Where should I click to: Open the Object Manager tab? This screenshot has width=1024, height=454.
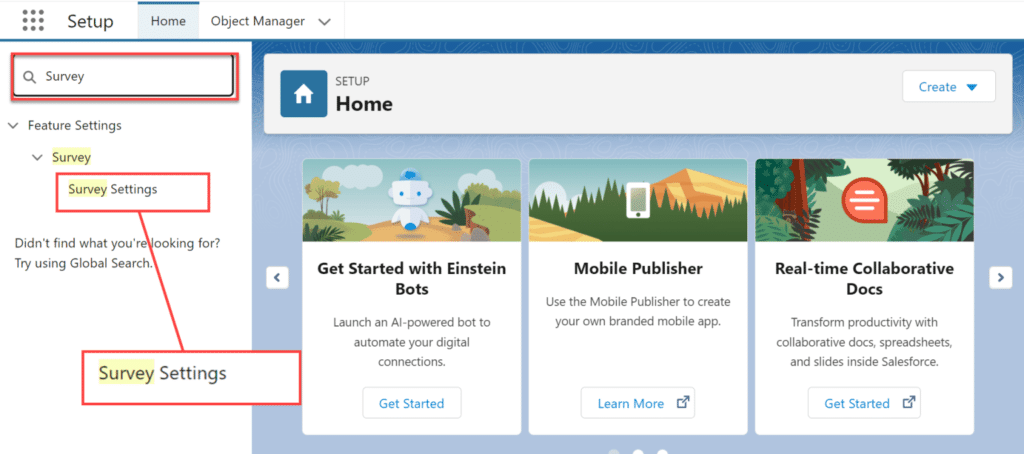(257, 21)
